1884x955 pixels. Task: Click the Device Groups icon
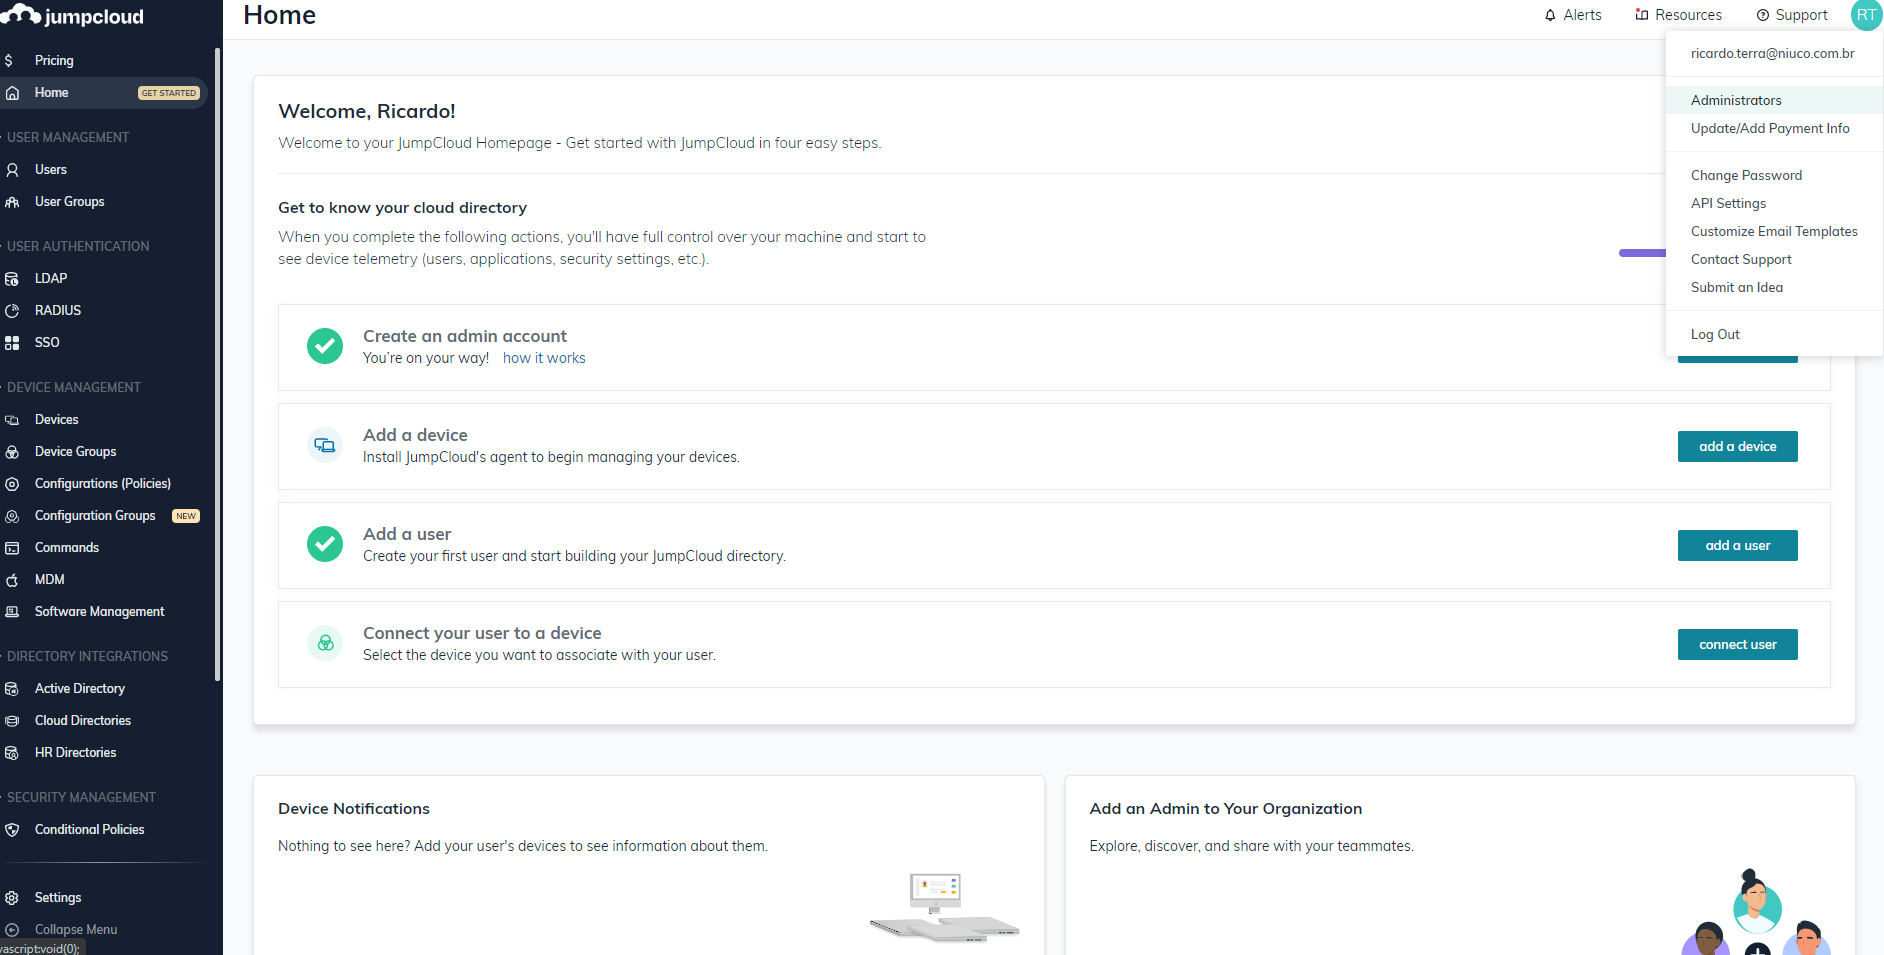tap(12, 452)
